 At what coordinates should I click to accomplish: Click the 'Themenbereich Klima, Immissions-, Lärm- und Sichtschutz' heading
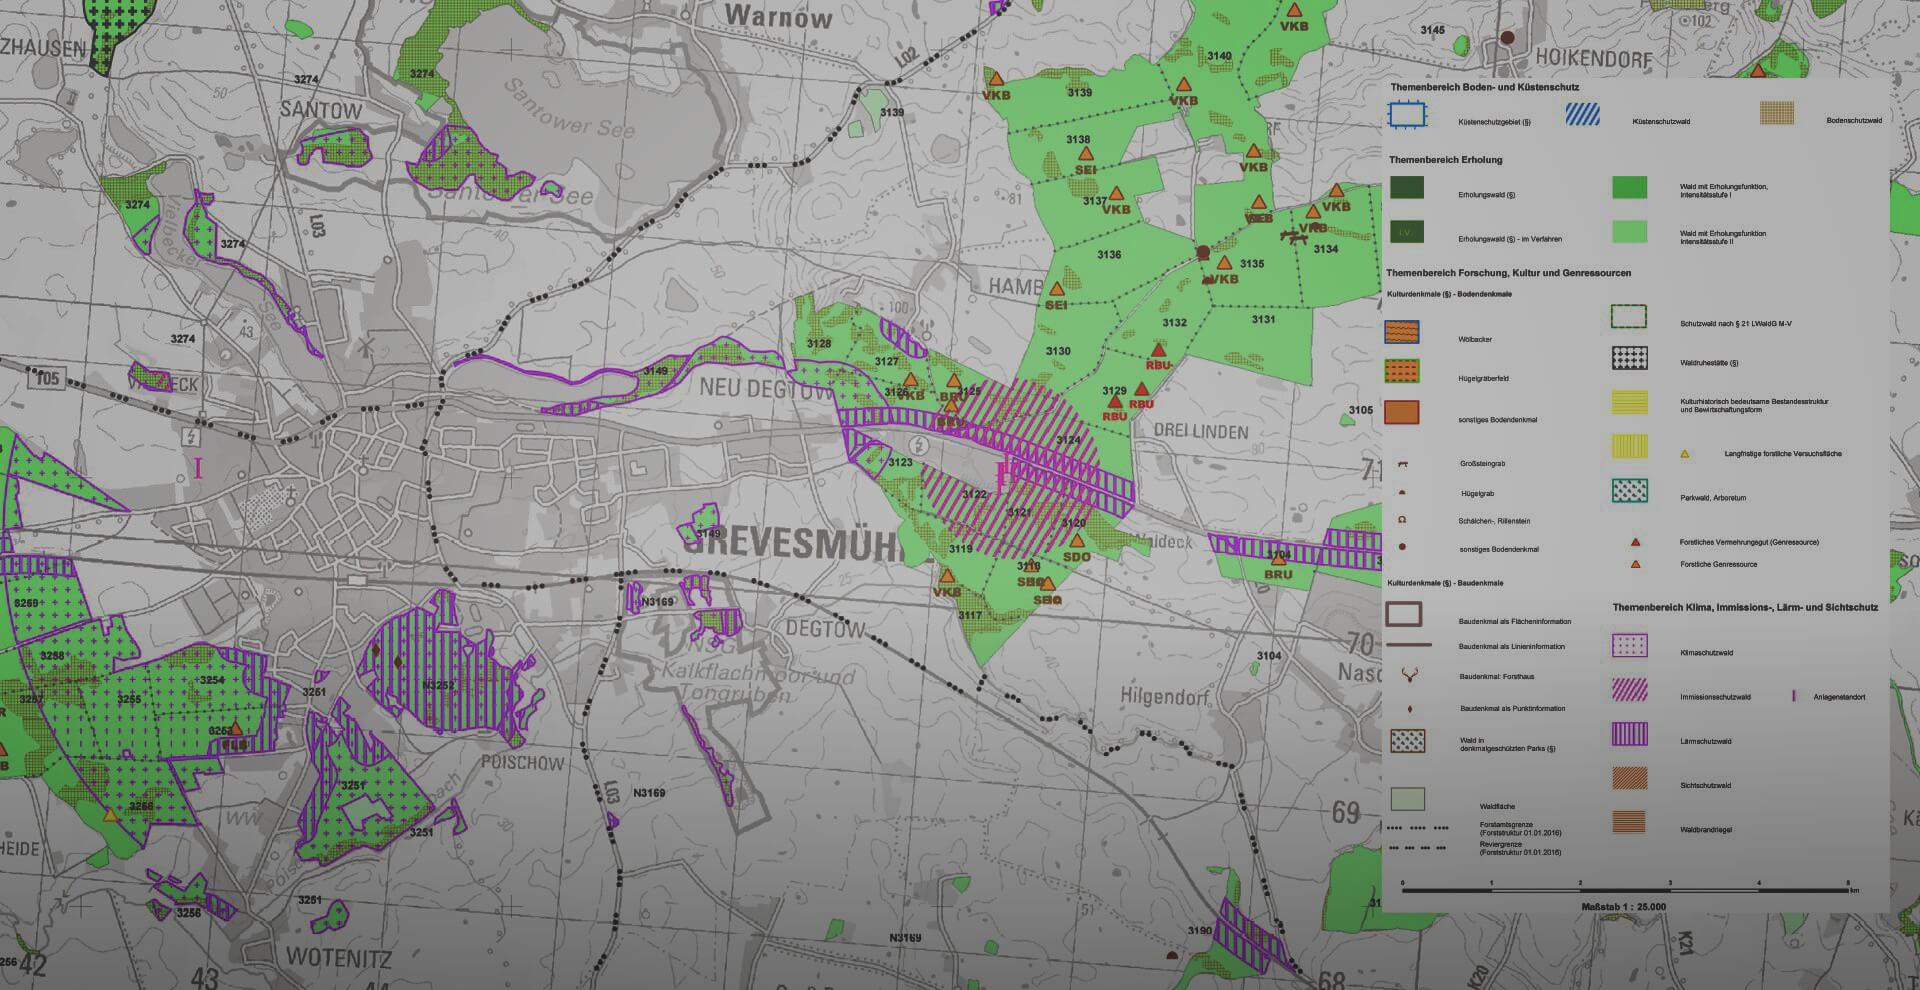[1745, 607]
